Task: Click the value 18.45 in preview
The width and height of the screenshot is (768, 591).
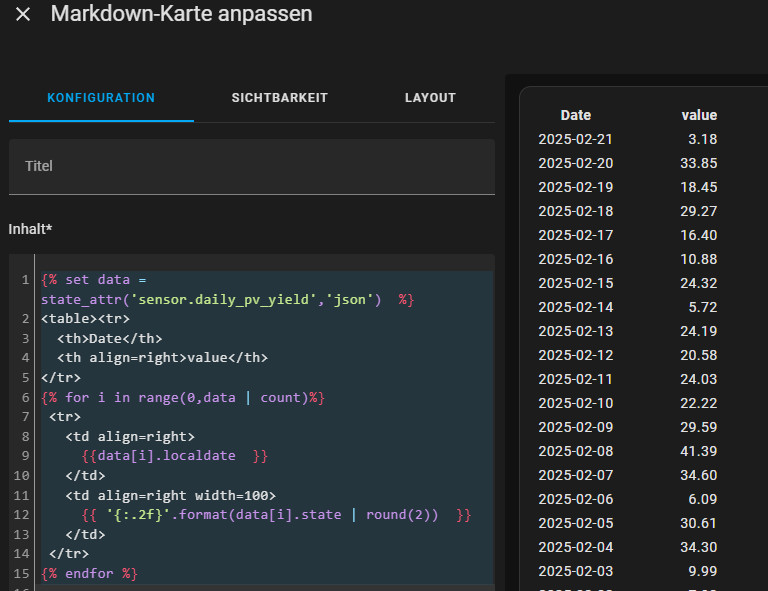Action: coord(699,187)
